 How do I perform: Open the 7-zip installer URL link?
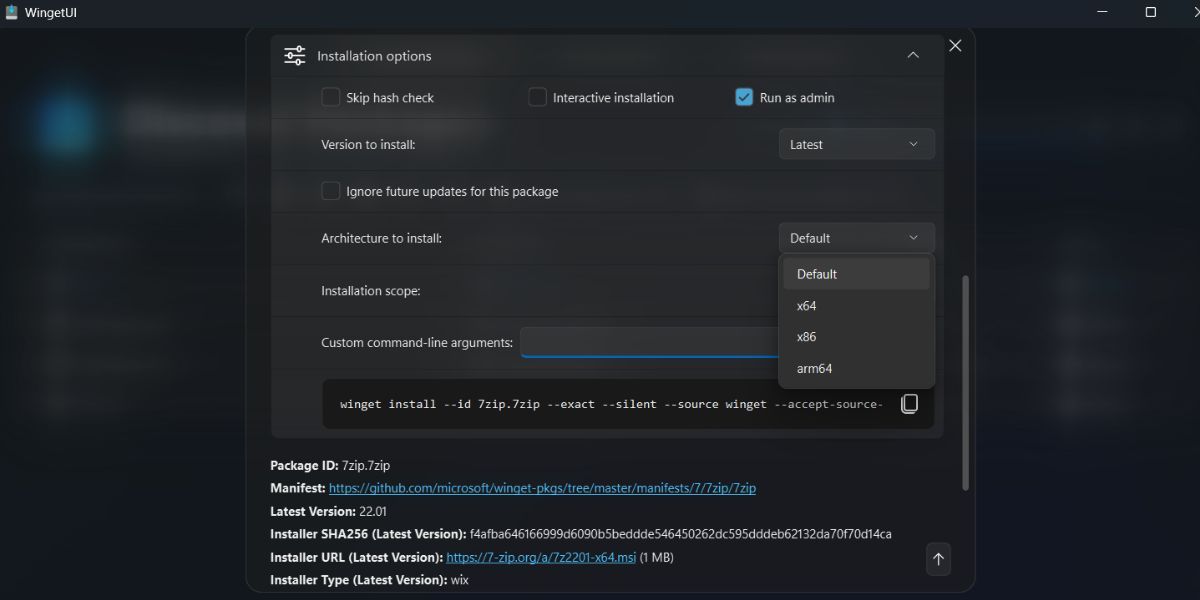pyautogui.click(x=541, y=557)
